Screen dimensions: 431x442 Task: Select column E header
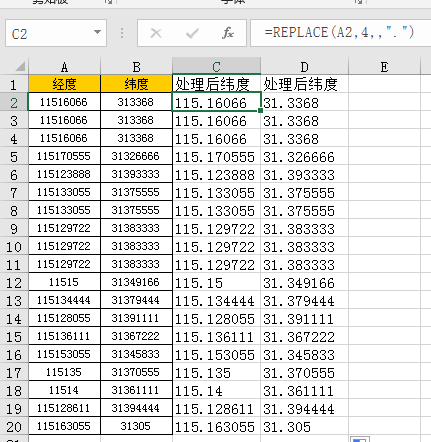(x=384, y=66)
